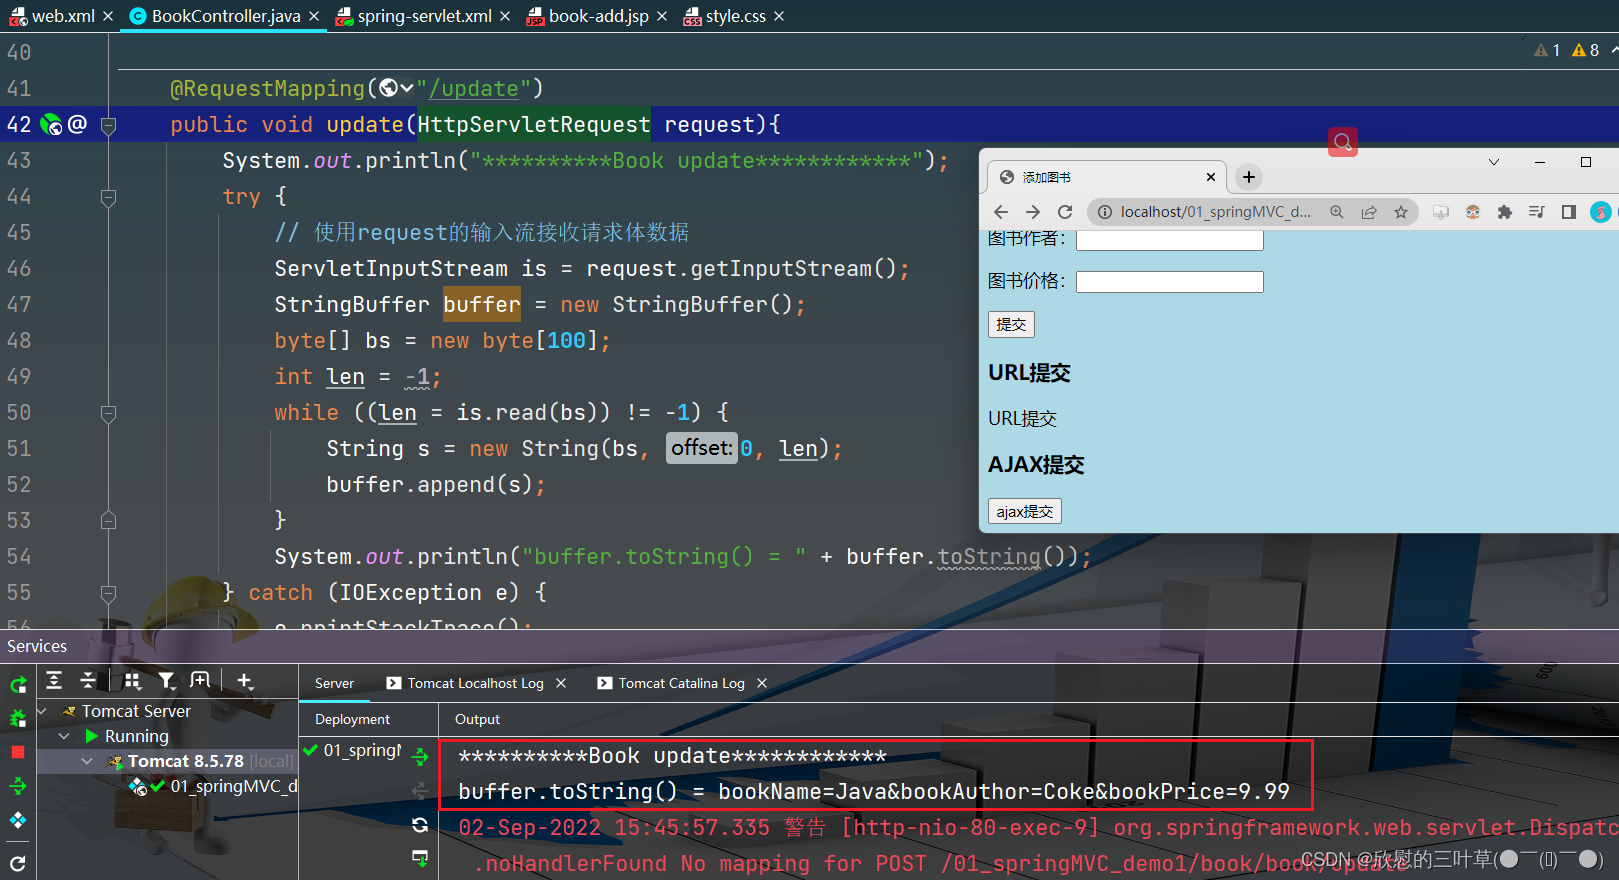The image size is (1619, 880).
Task: Close the spring-servlet.xml tab
Action: click(x=505, y=16)
